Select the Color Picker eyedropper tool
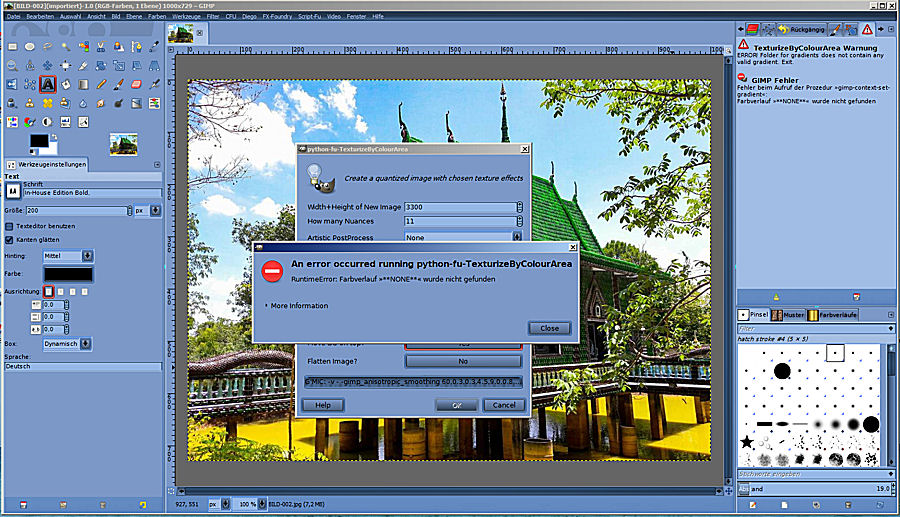This screenshot has height=517, width=900. (x=154, y=46)
